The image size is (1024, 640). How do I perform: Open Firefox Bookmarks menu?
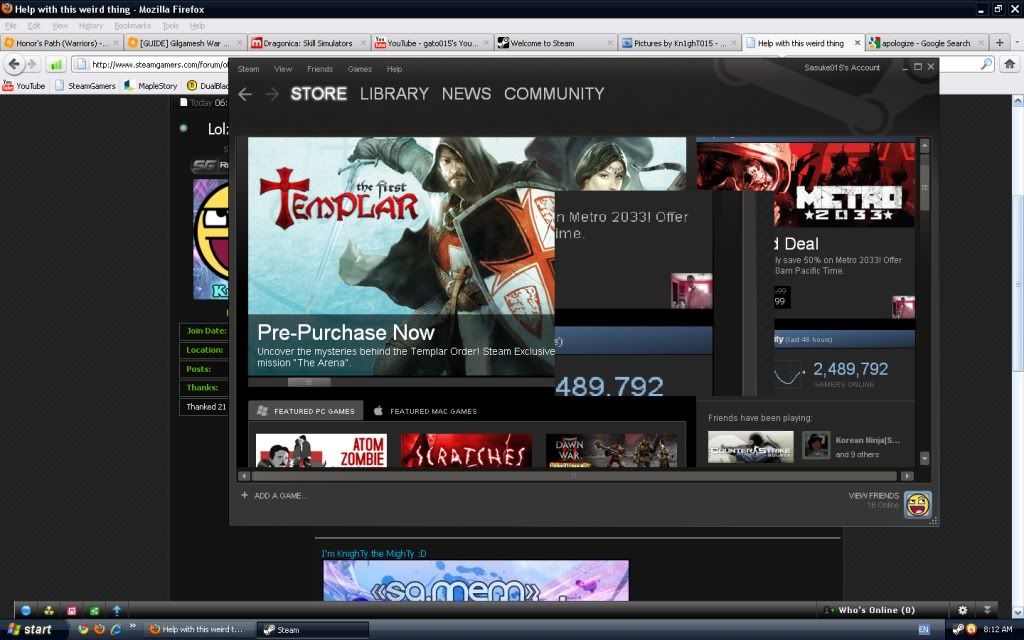tap(133, 25)
